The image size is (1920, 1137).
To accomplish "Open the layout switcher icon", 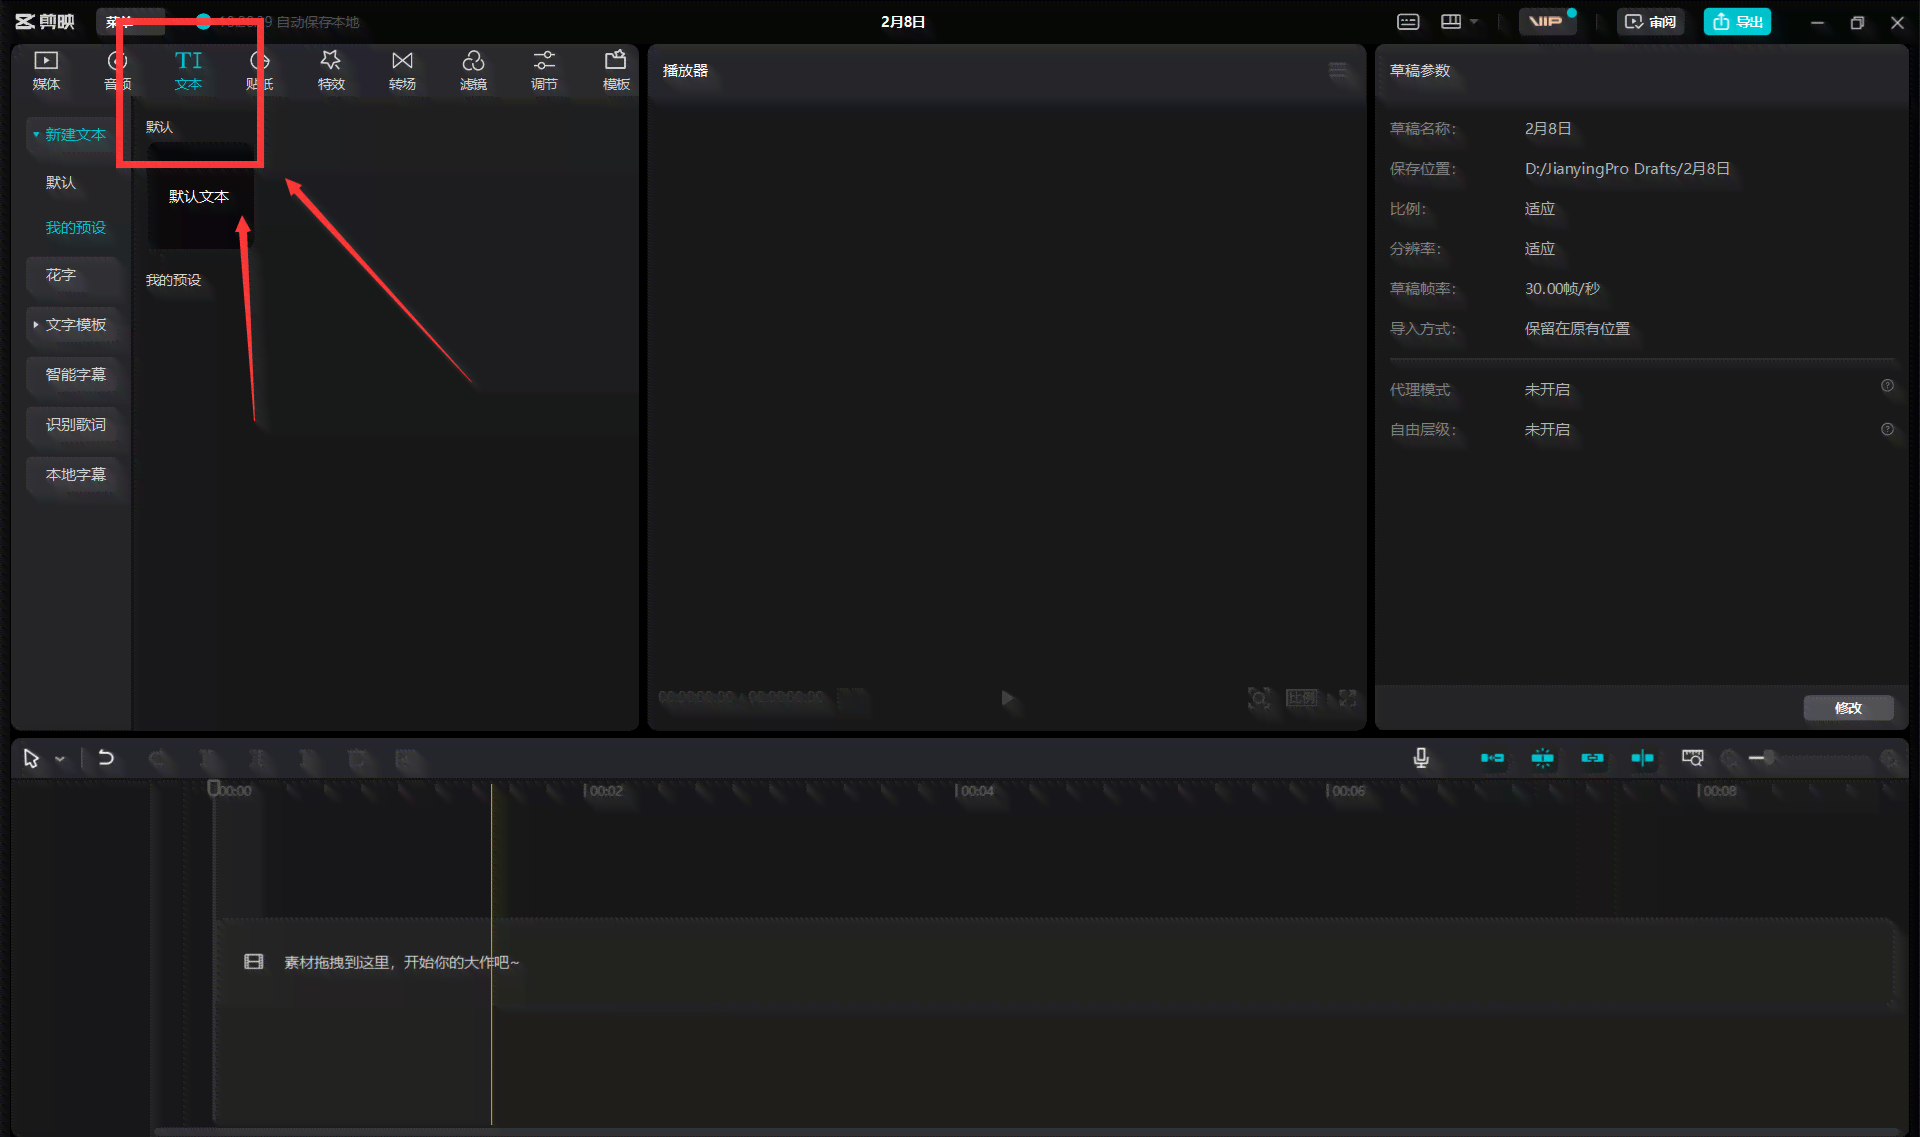I will pyautogui.click(x=1451, y=22).
